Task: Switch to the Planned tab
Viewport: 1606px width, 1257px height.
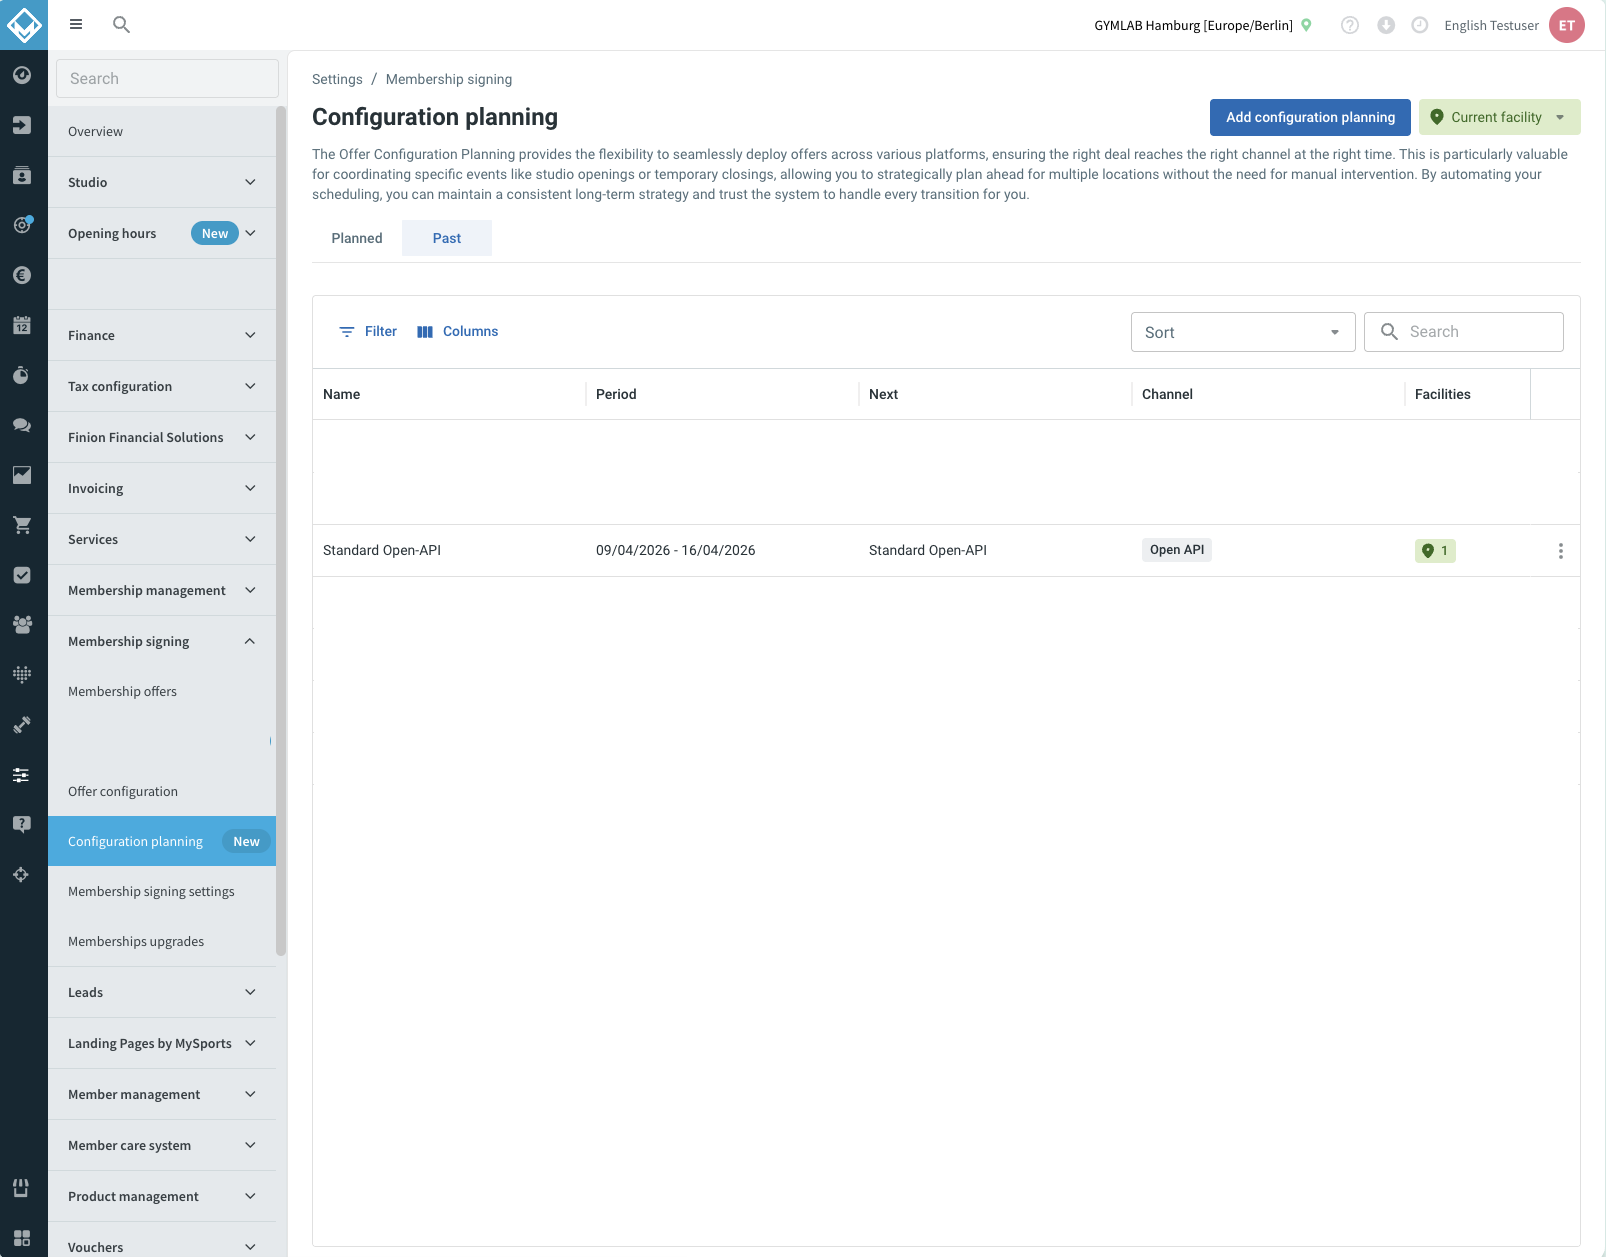Action: [x=357, y=238]
